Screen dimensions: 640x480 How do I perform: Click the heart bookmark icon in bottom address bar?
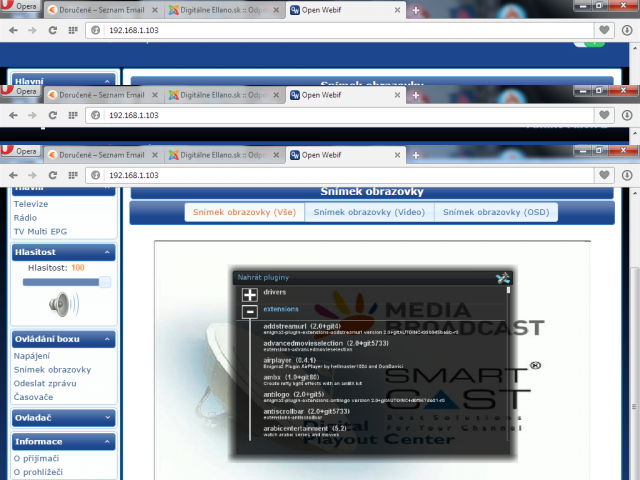[604, 175]
